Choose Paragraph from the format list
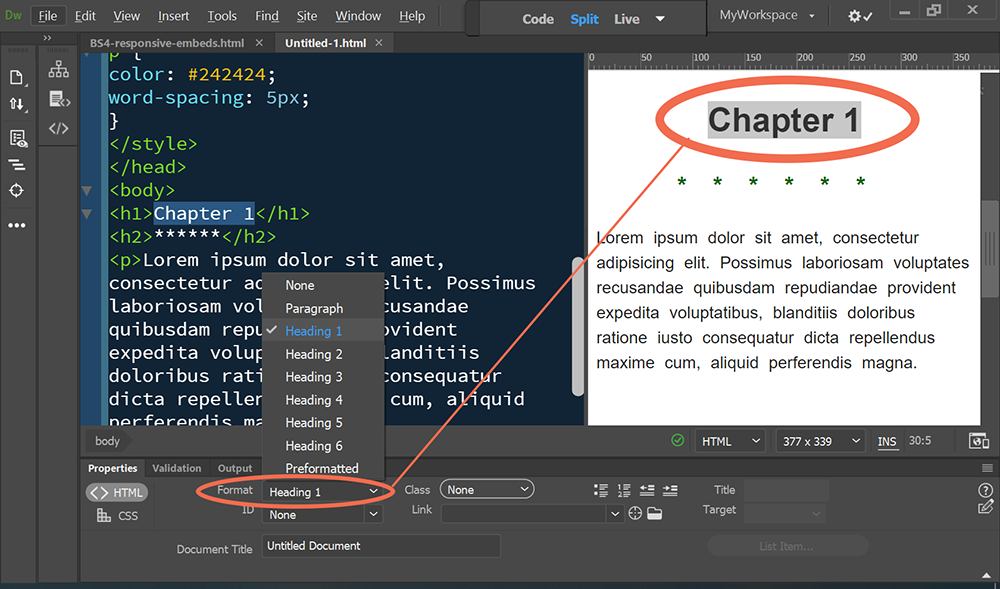The height and width of the screenshot is (589, 1000). point(323,309)
